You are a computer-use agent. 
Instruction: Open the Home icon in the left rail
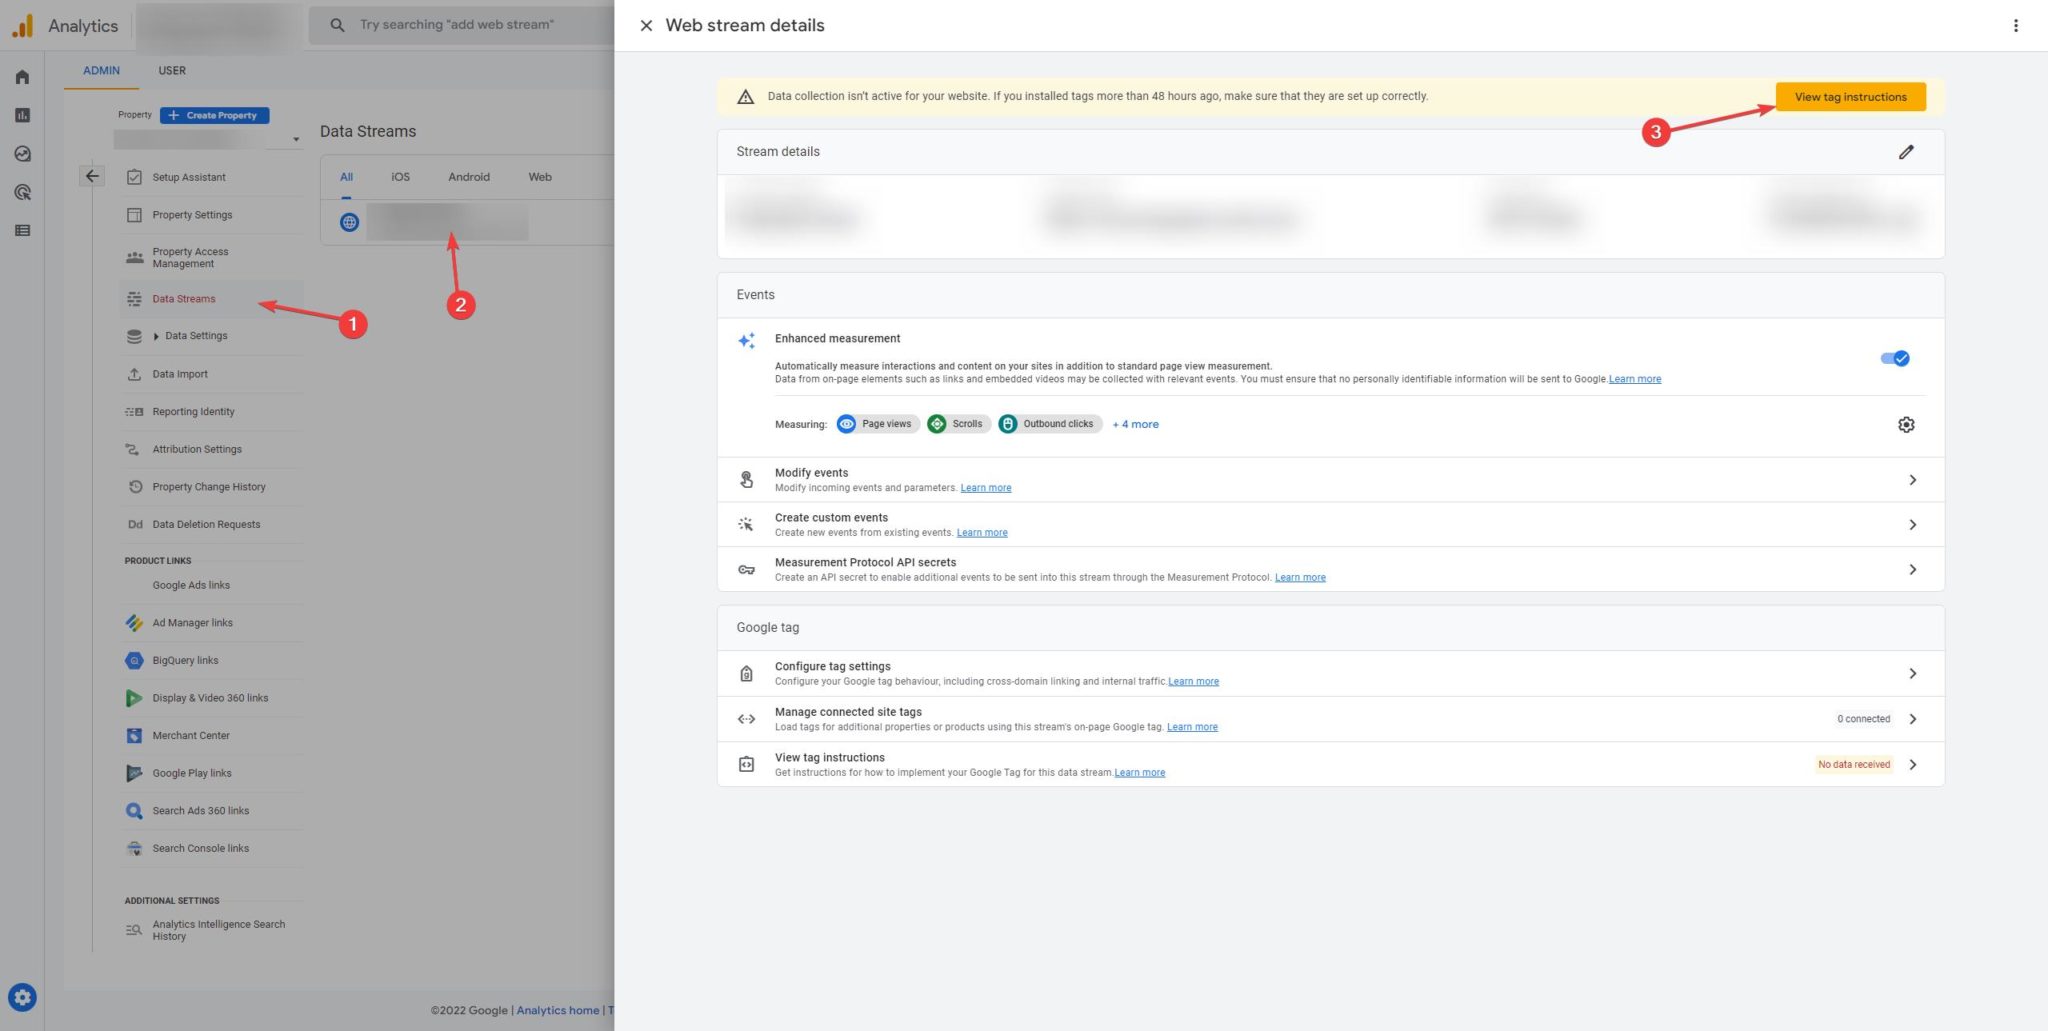click(x=22, y=76)
